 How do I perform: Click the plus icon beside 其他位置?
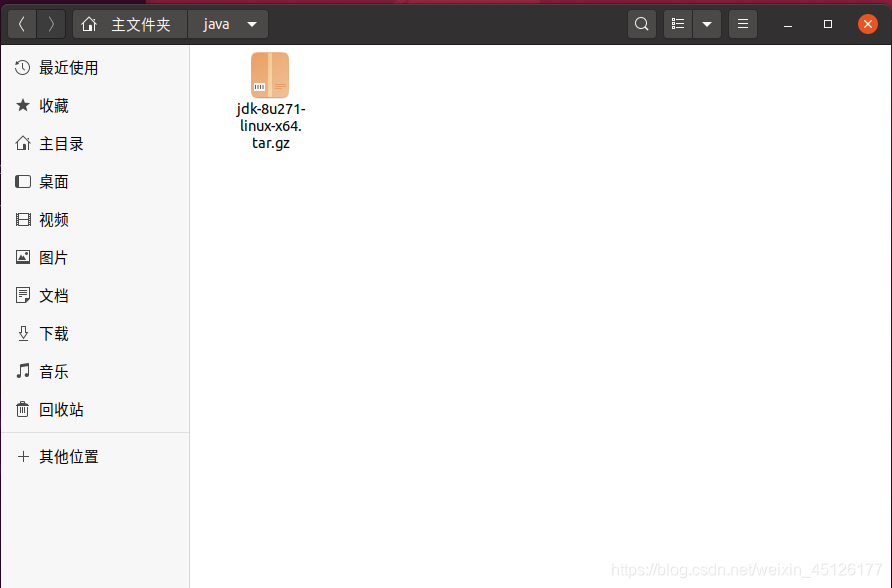pos(23,456)
